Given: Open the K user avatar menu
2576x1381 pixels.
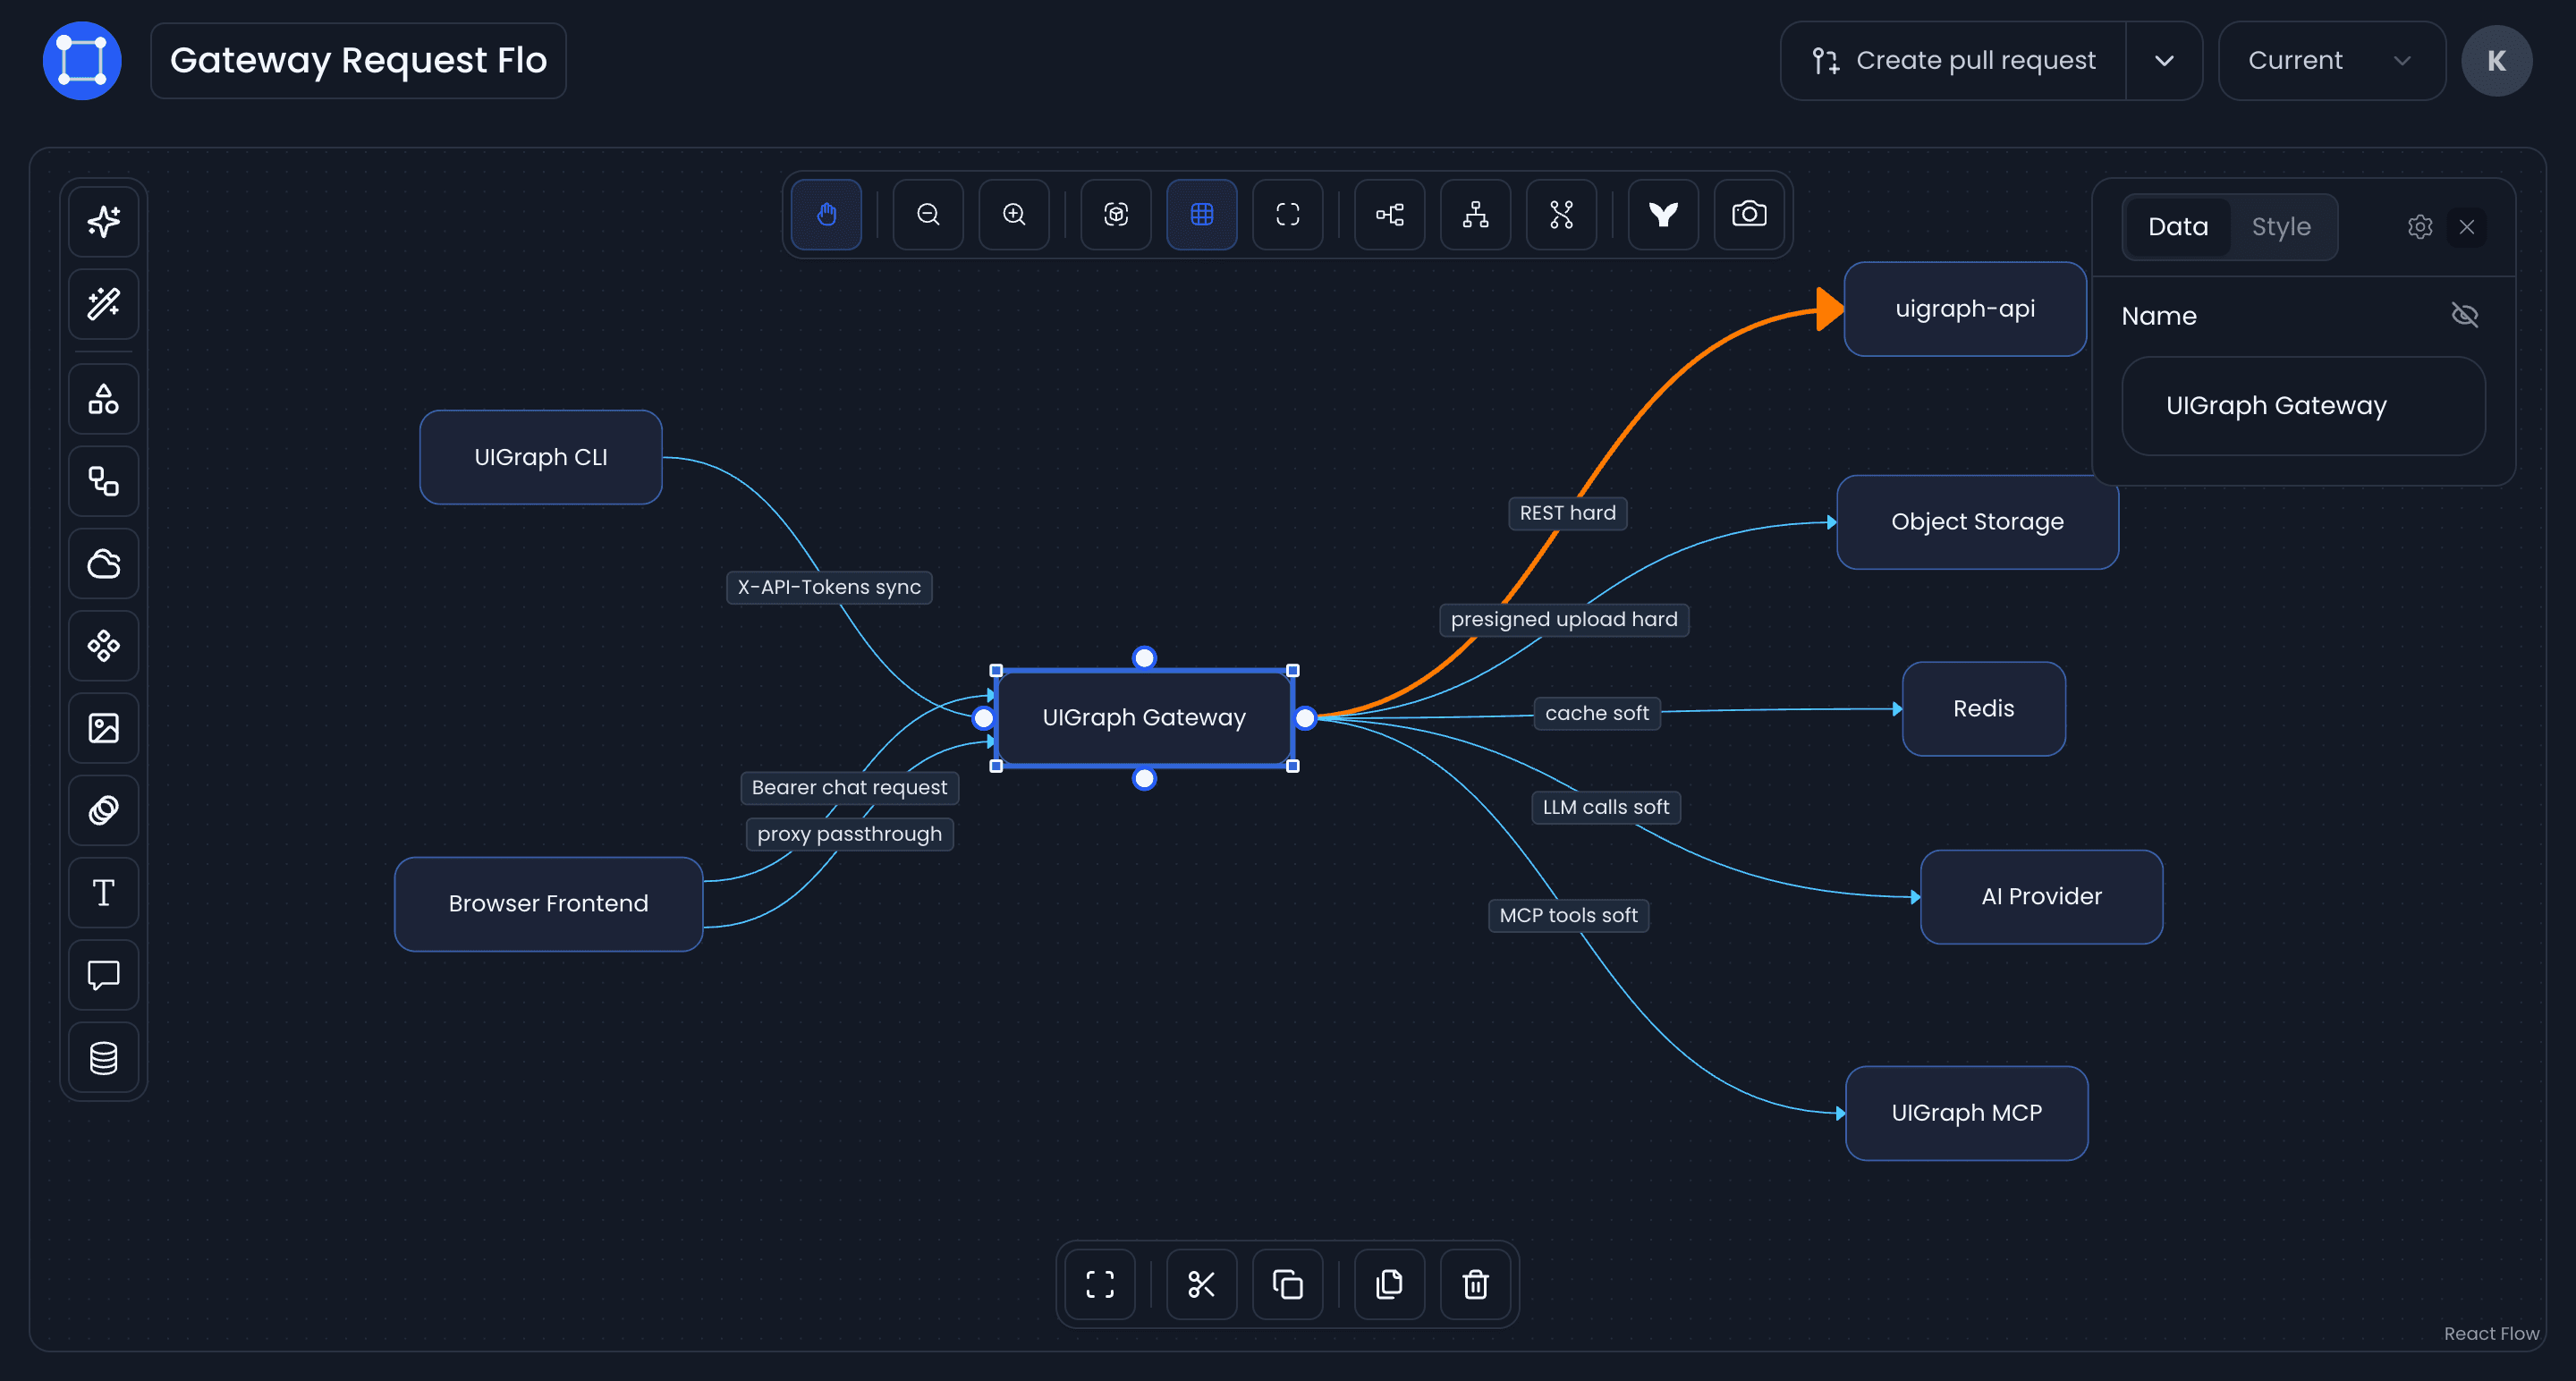Looking at the screenshot, I should click(x=2497, y=61).
